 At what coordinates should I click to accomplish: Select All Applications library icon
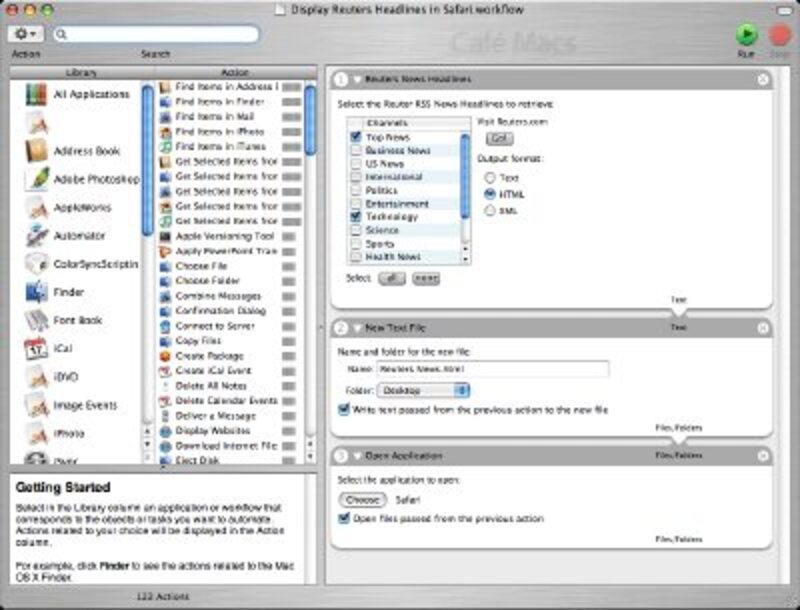[37, 95]
